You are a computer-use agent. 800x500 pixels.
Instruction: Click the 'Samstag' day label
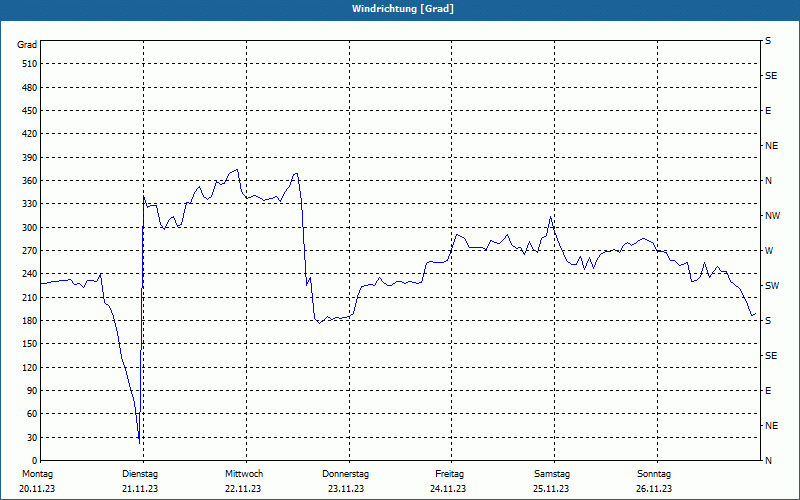(552, 474)
